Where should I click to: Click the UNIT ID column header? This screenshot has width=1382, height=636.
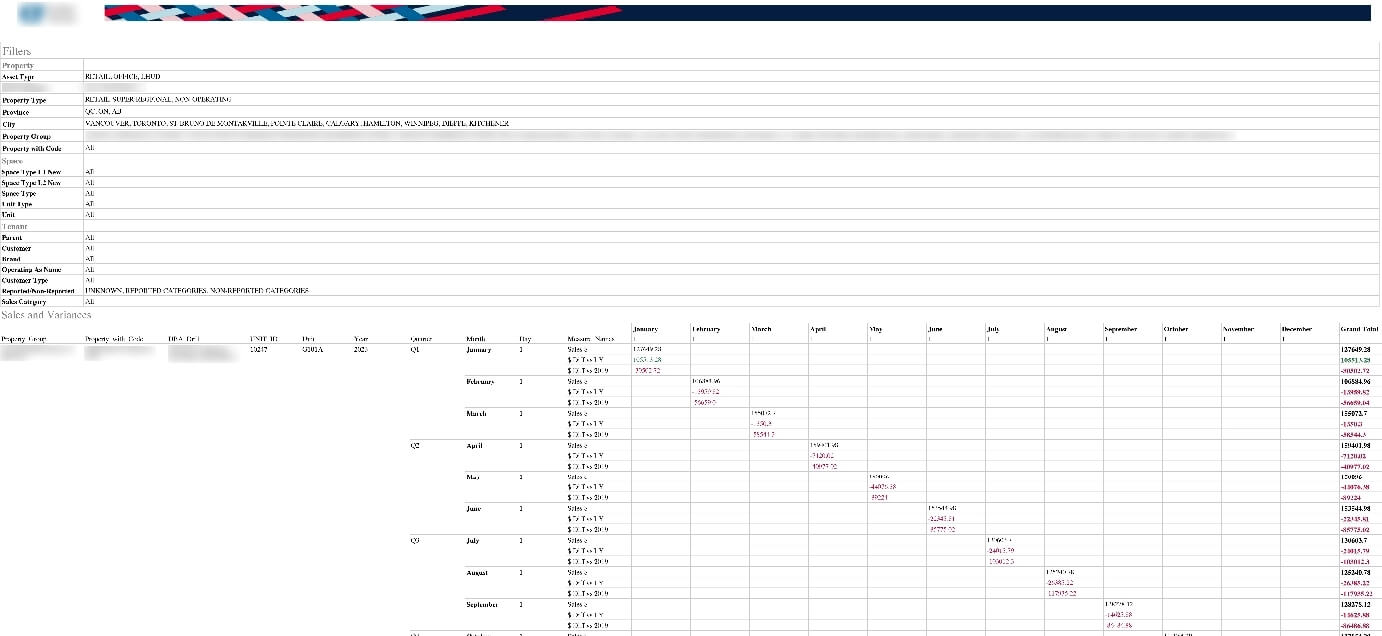click(x=264, y=339)
